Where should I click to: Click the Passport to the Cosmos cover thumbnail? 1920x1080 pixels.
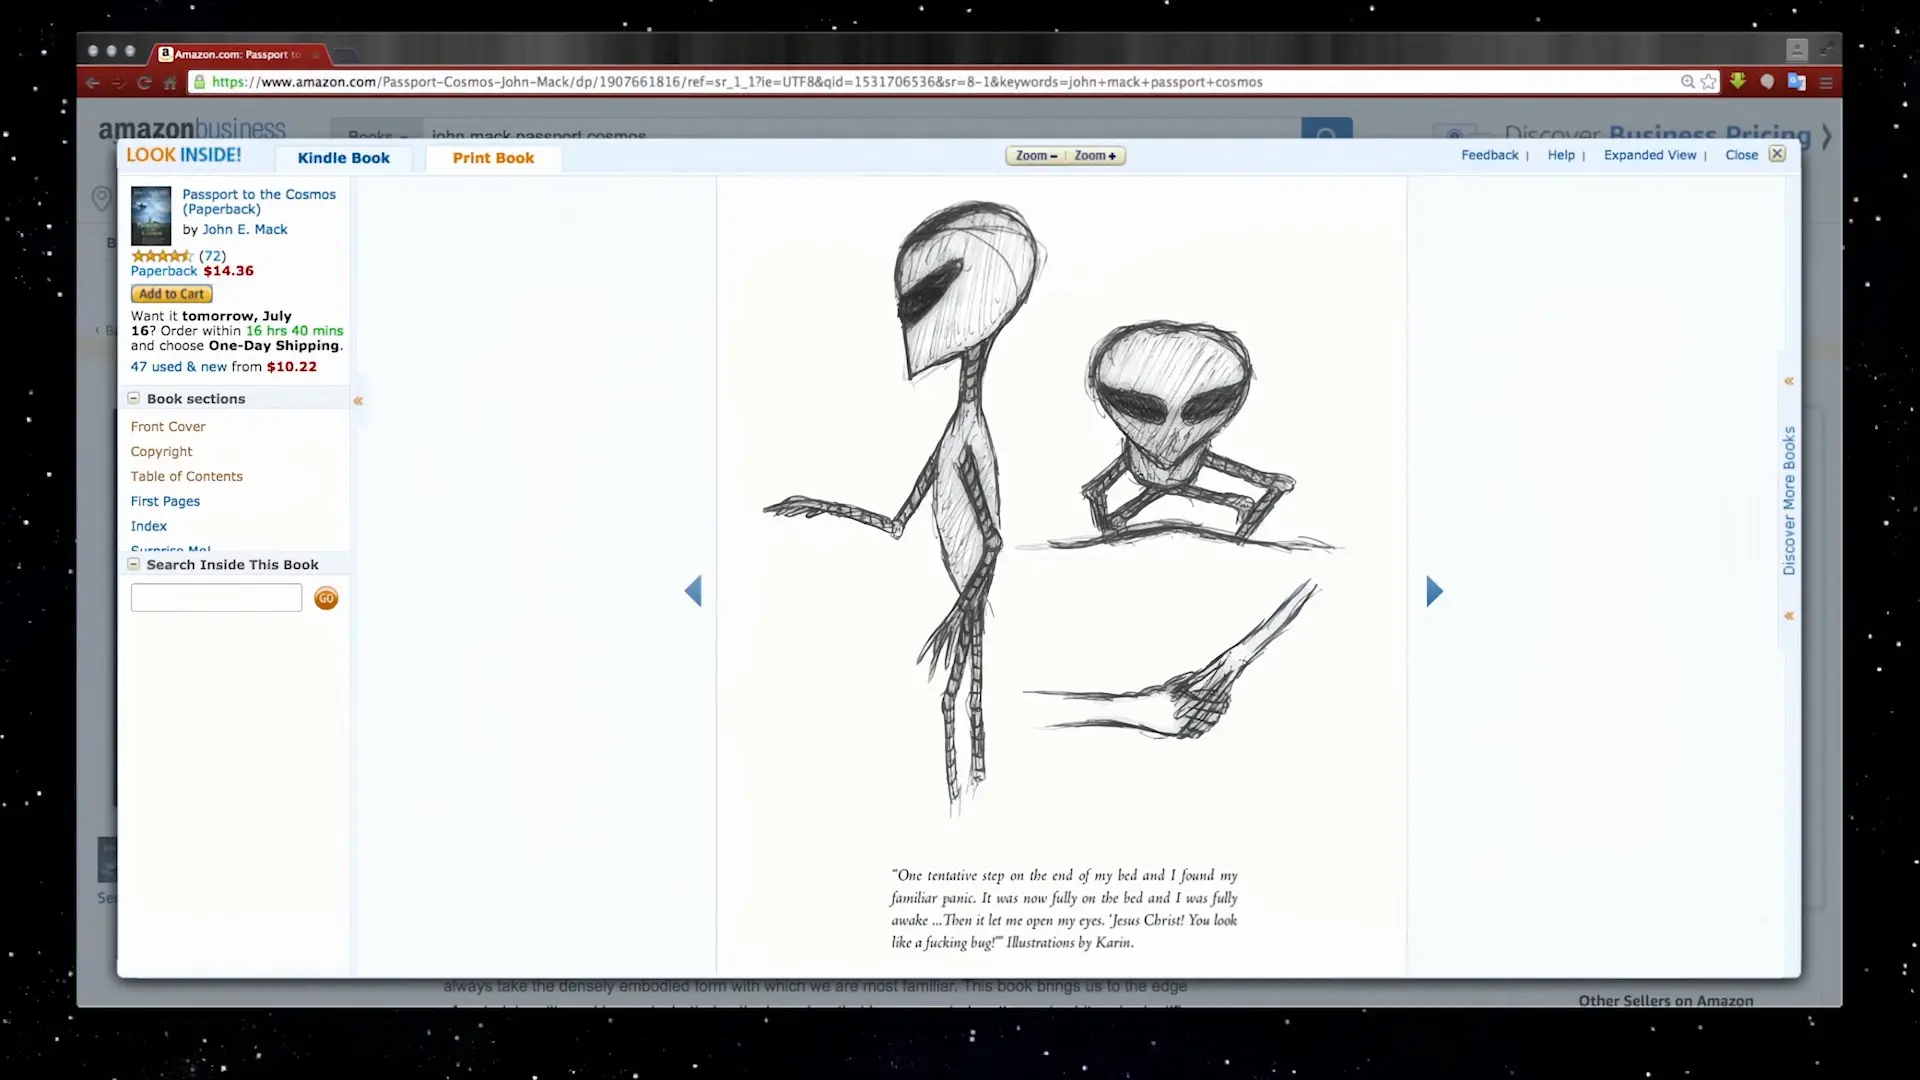(151, 215)
